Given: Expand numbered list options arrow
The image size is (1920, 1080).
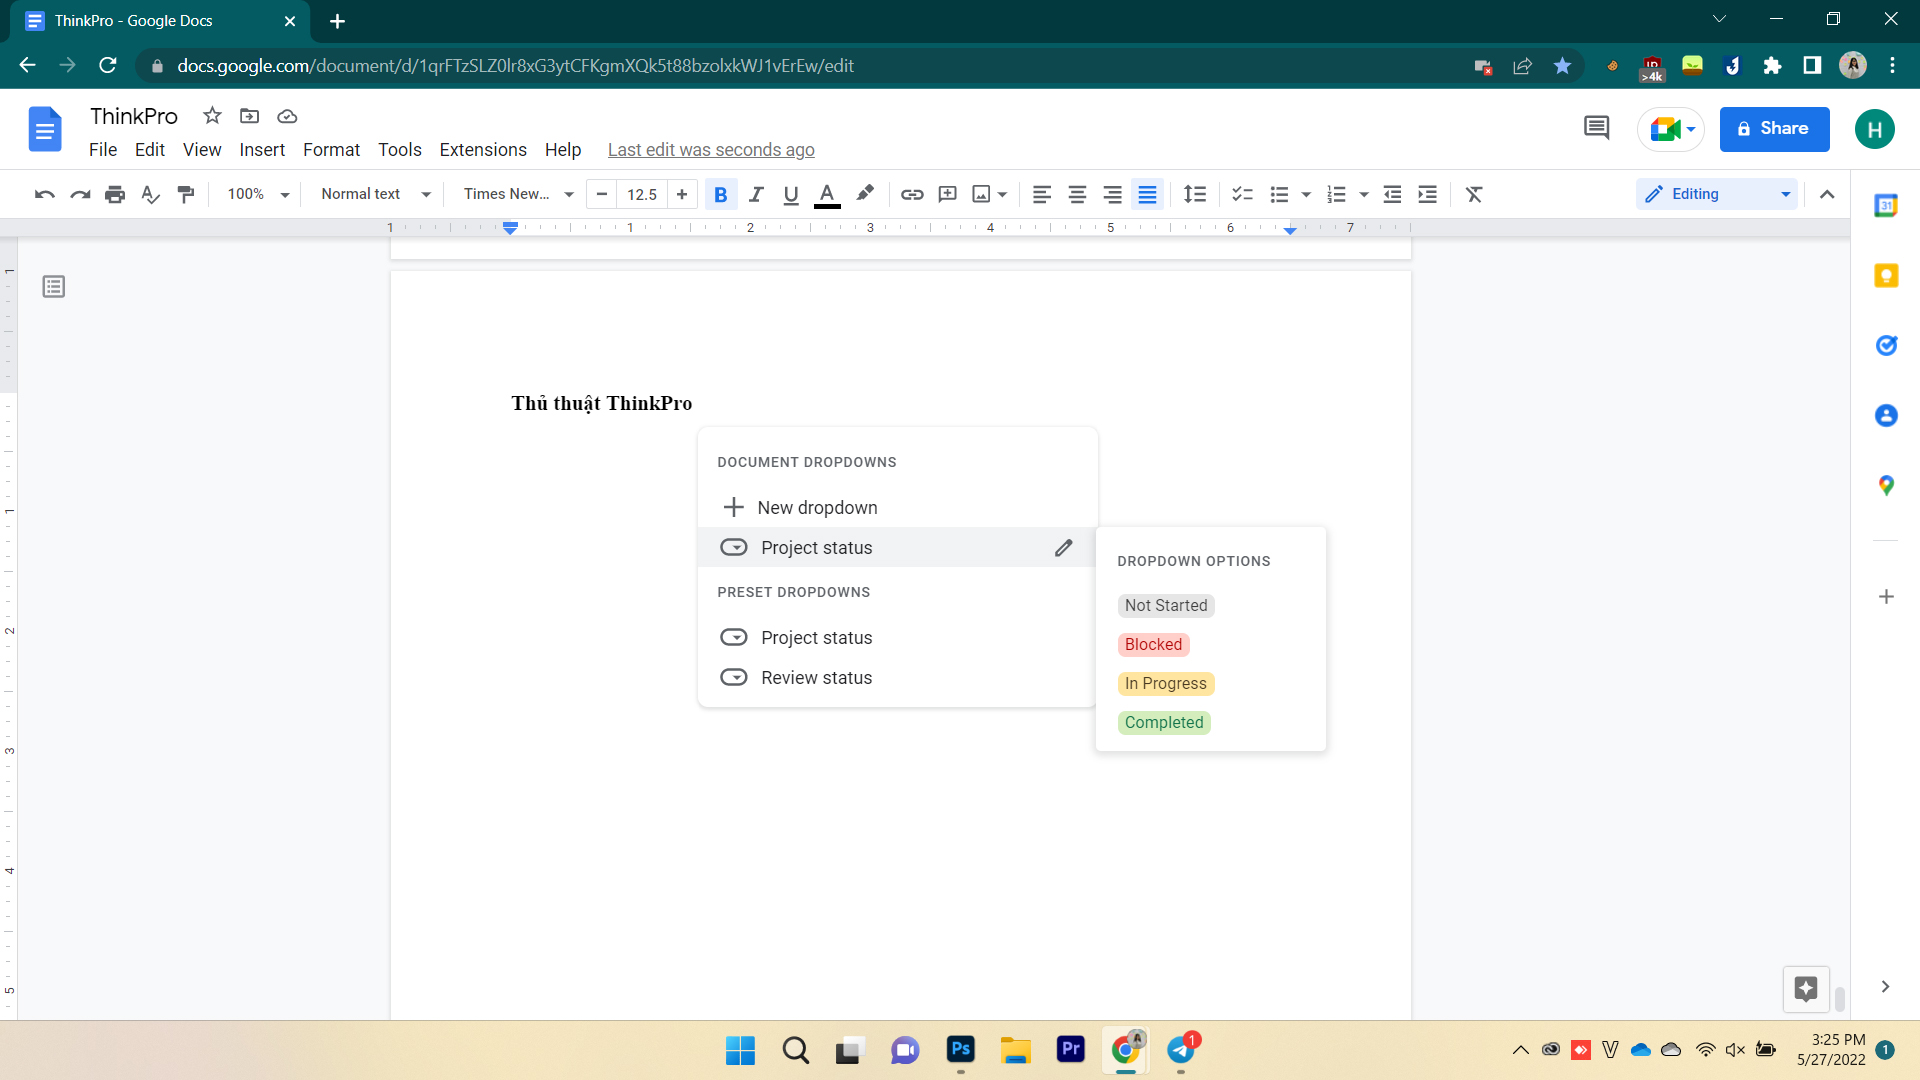Looking at the screenshot, I should coord(1364,194).
